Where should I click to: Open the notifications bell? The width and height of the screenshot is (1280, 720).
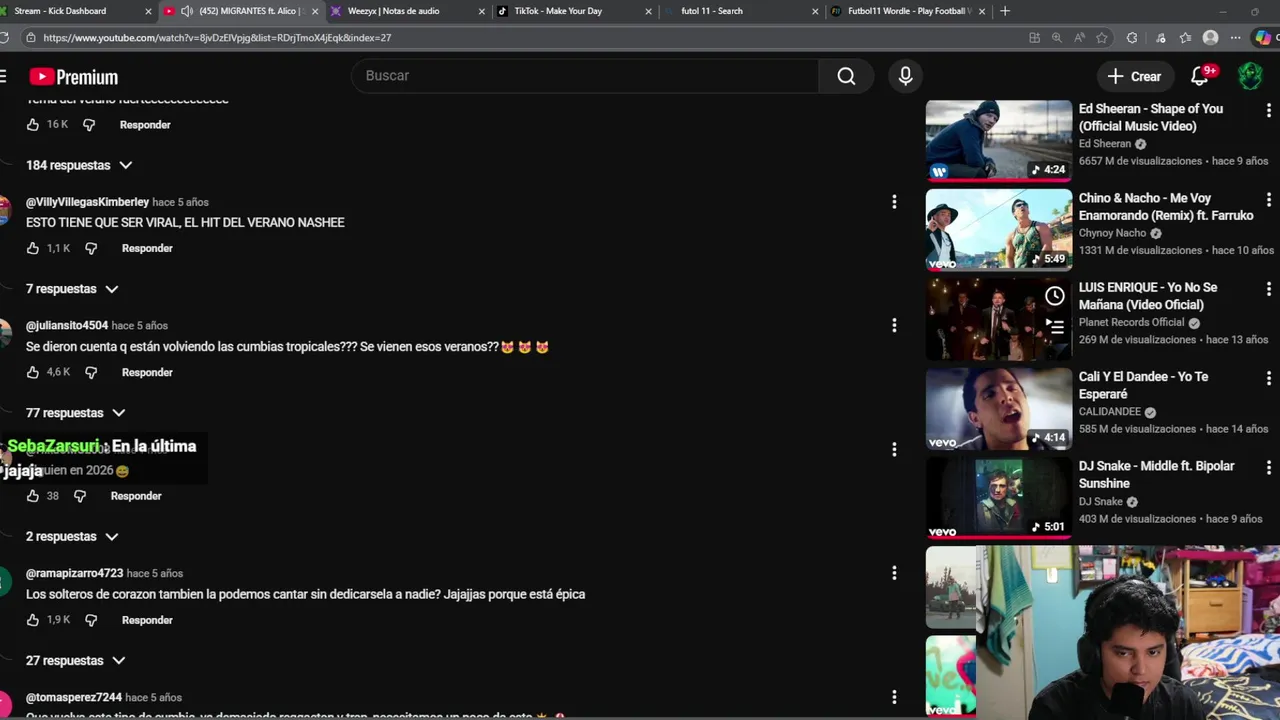[x=1200, y=76]
